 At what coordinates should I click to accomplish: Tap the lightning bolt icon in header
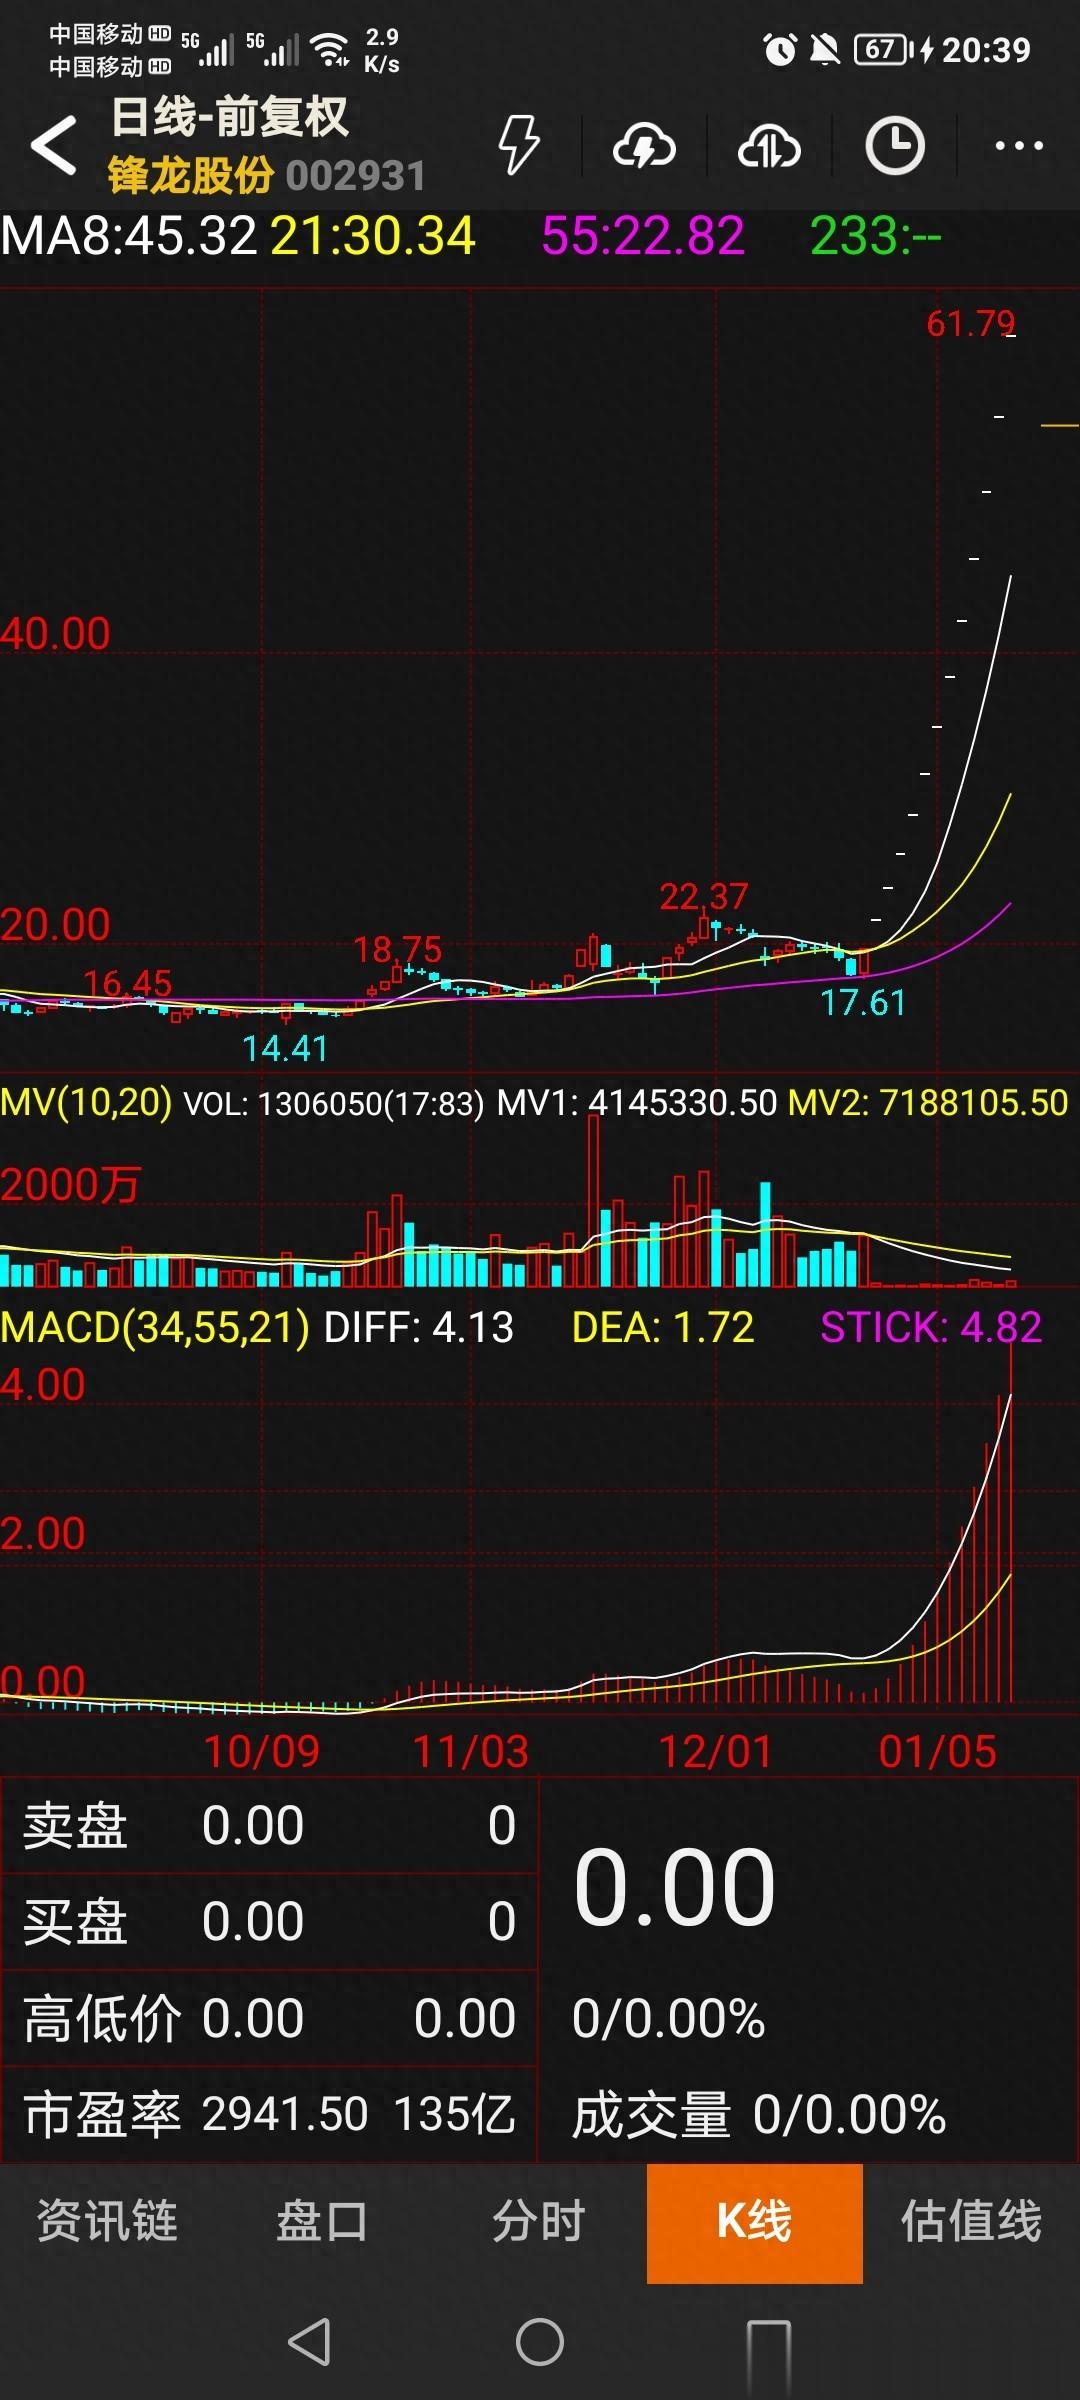519,145
